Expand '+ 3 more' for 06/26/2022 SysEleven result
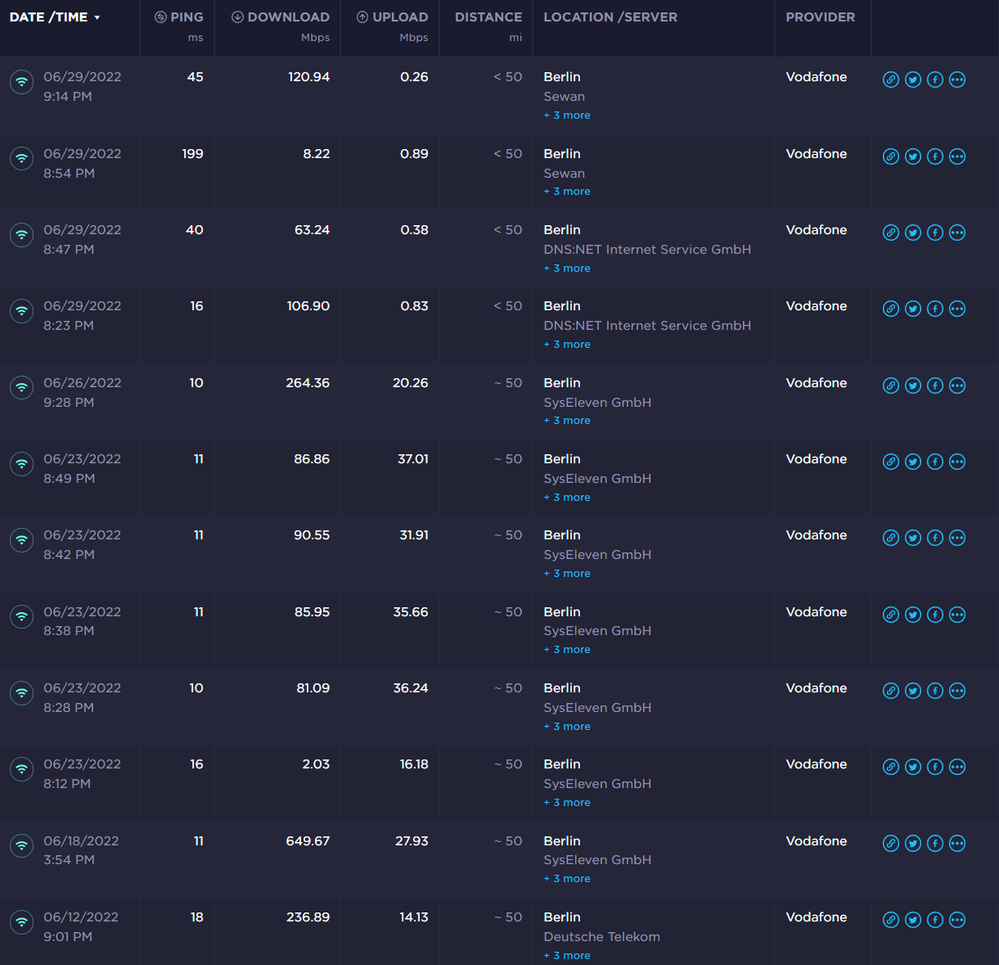Image resolution: width=999 pixels, height=965 pixels. point(567,420)
